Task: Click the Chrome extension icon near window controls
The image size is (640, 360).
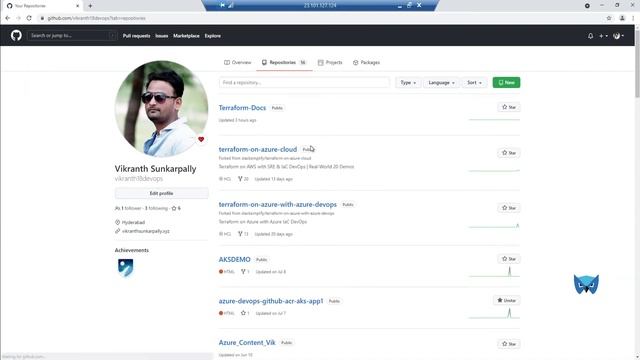Action: [x=587, y=6]
